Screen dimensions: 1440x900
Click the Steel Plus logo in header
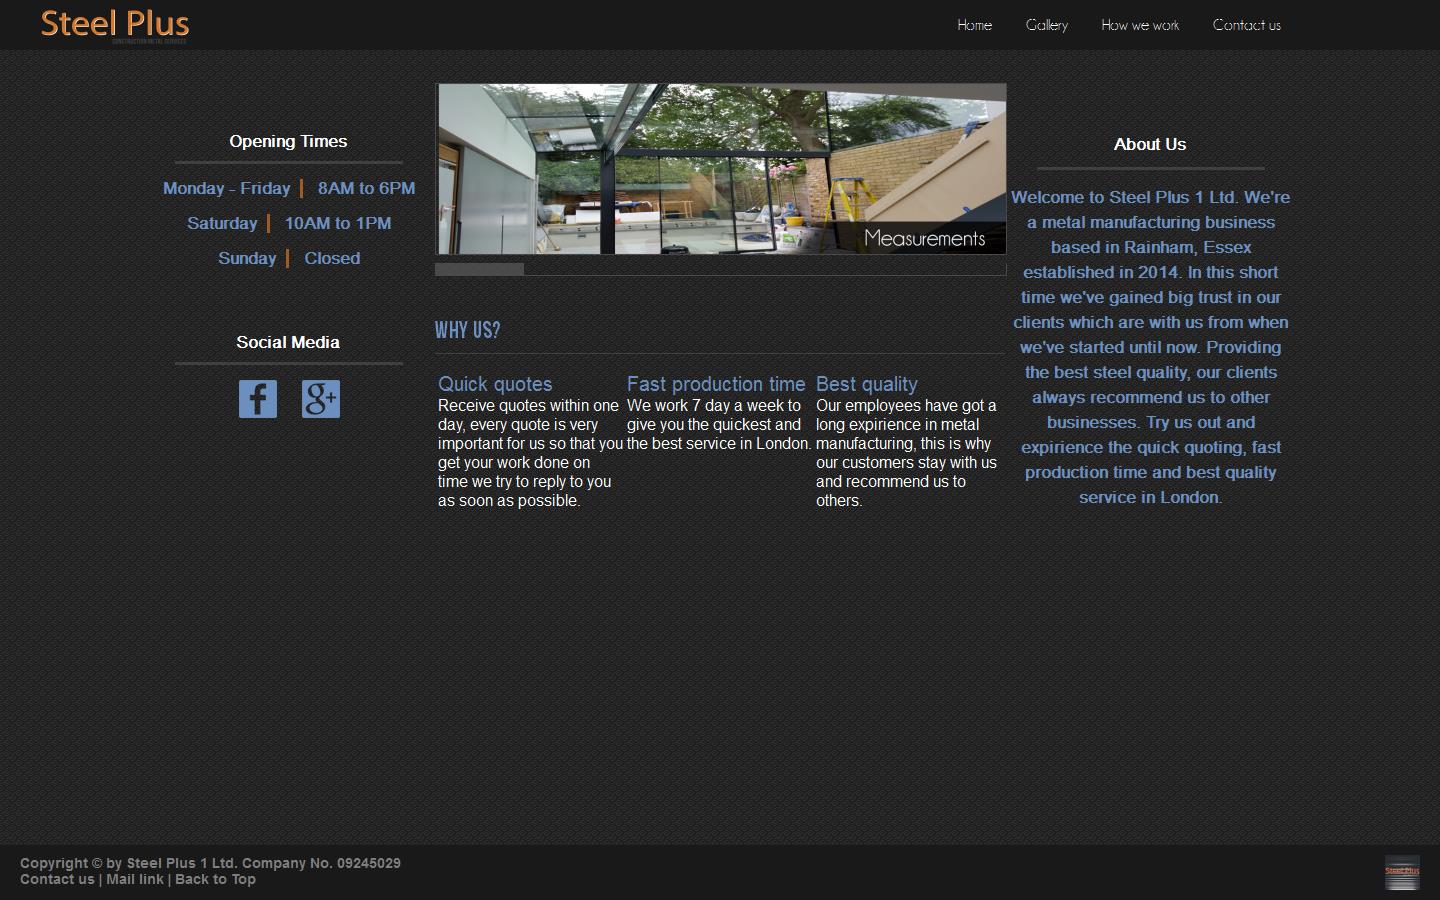coord(115,25)
